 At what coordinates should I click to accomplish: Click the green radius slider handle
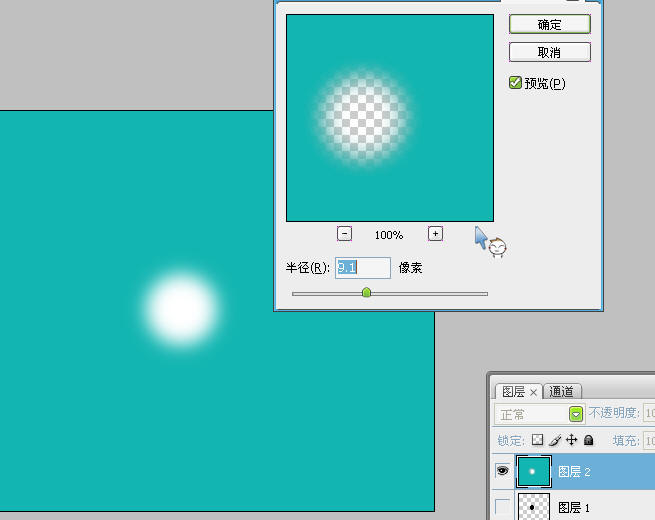pyautogui.click(x=366, y=292)
